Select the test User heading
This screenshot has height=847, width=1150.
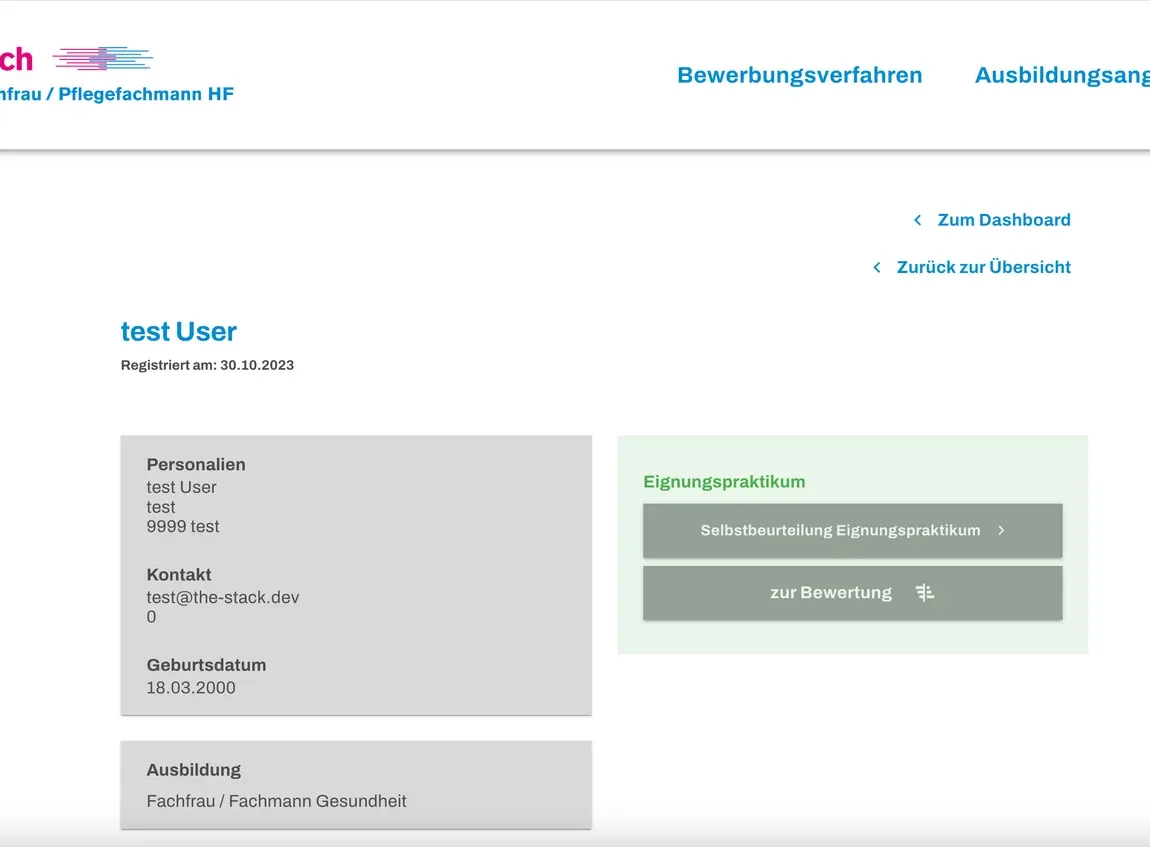178,331
